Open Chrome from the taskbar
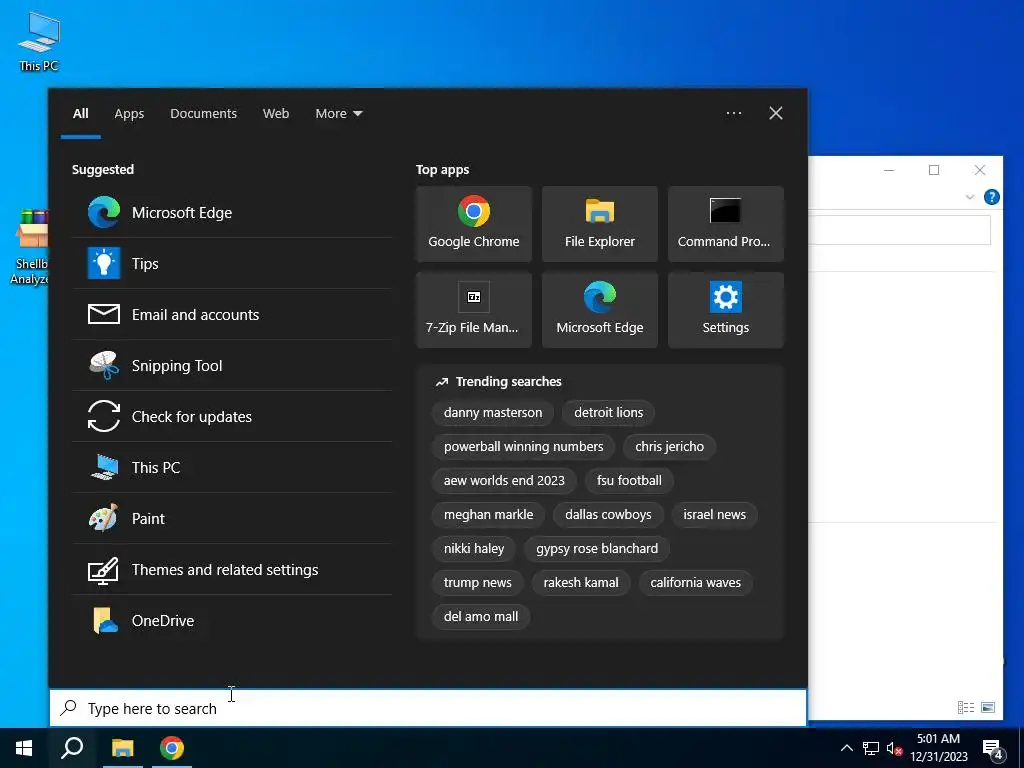 point(172,748)
